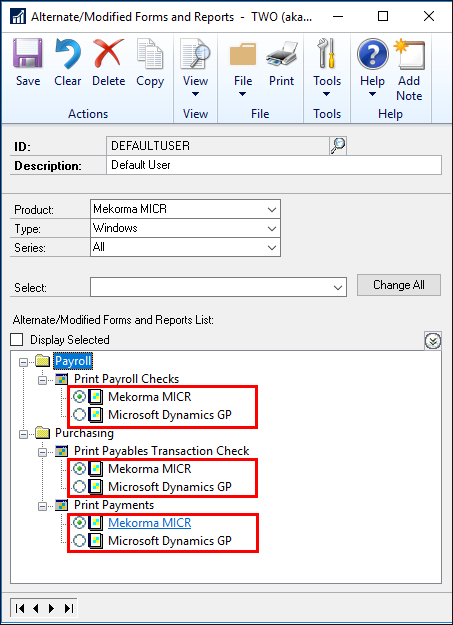The width and height of the screenshot is (453, 625).
Task: Click the Payroll folder icon
Action: pos(42,361)
